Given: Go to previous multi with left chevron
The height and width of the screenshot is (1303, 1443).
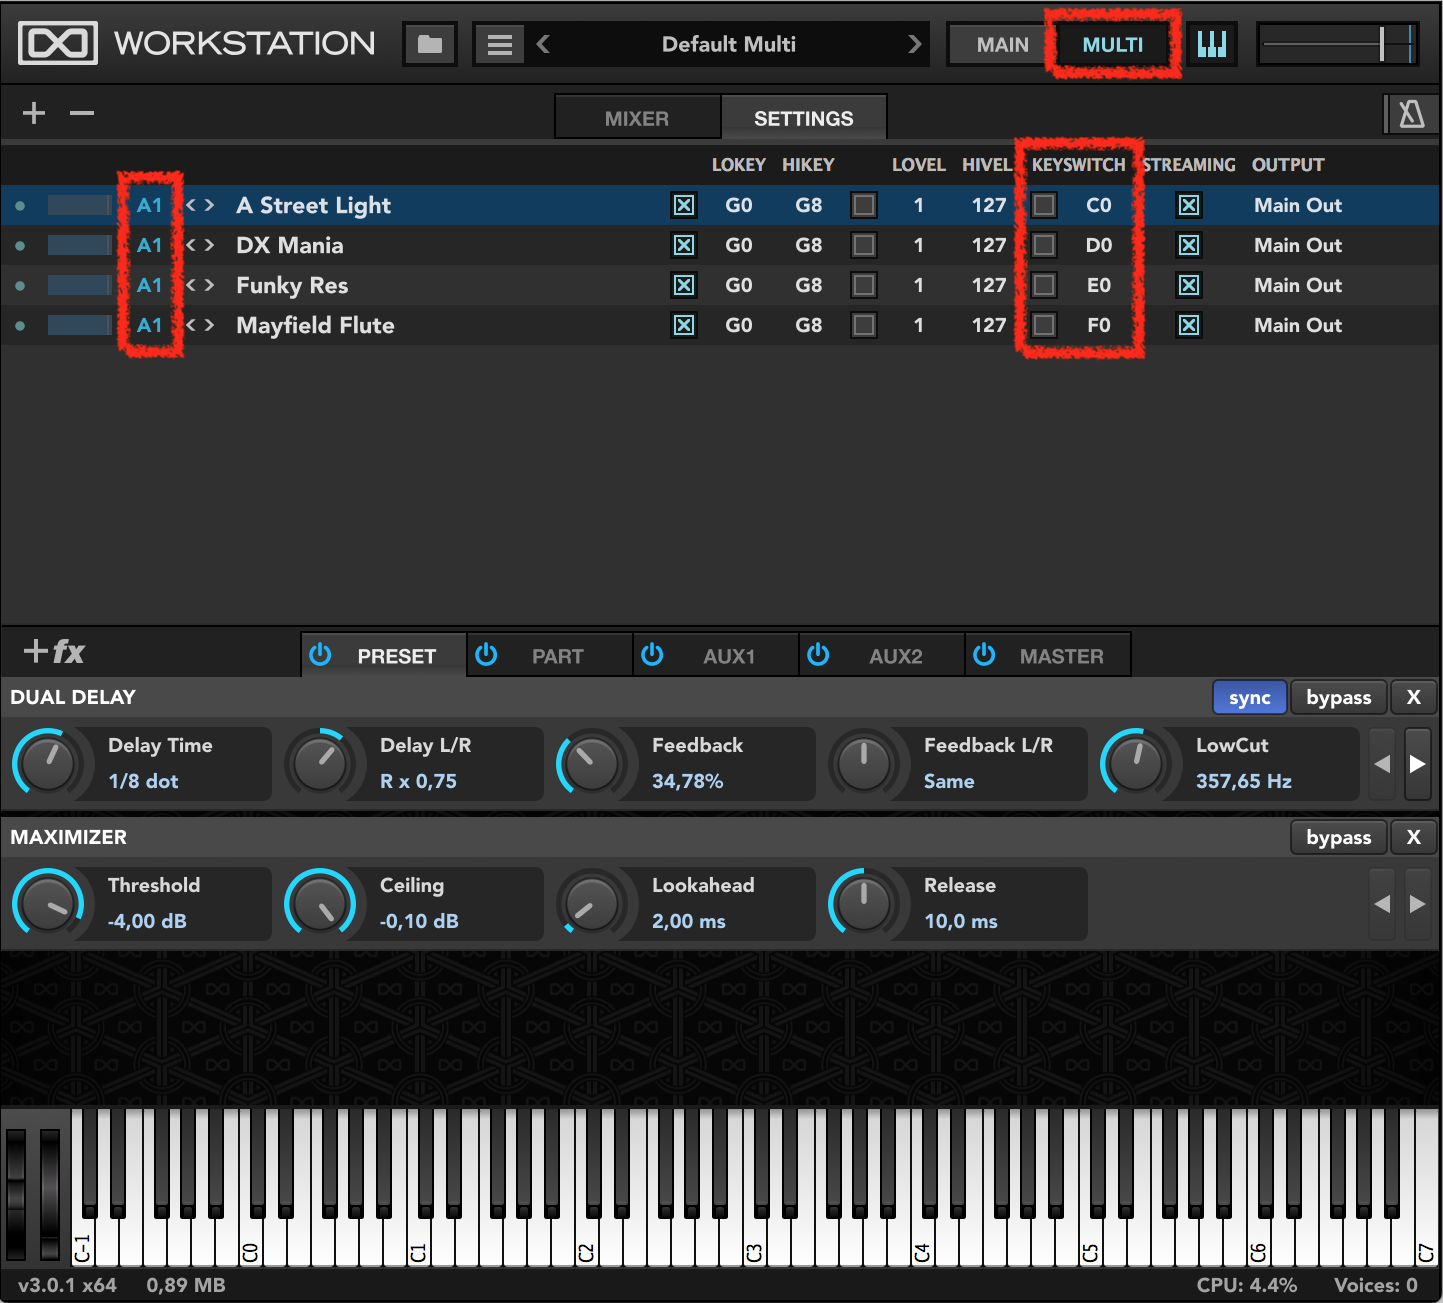Looking at the screenshot, I should (x=543, y=44).
